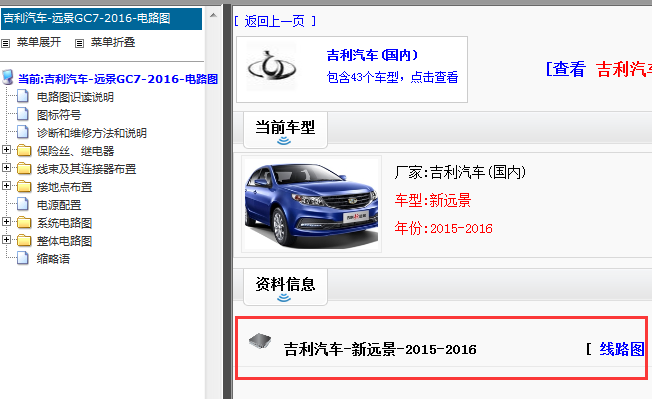Click the red text 车型:新远景
652x399 pixels.
433,200
